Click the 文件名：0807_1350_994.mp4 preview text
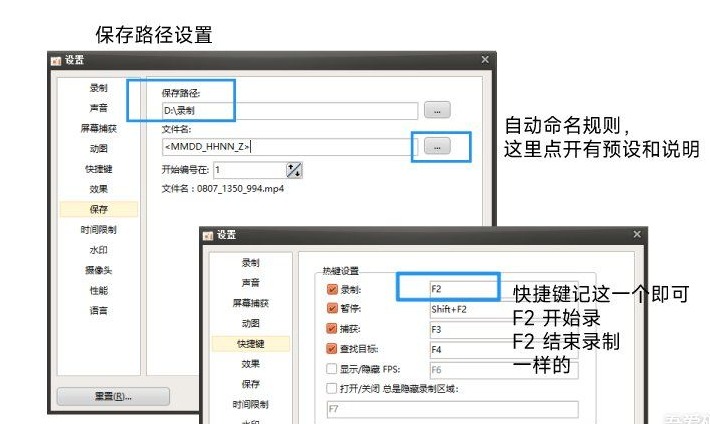710x424 pixels. (x=223, y=188)
